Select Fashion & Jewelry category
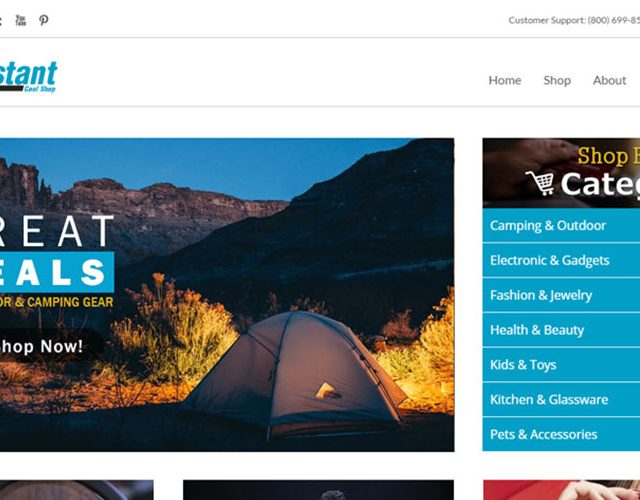This screenshot has height=500, width=640. pyautogui.click(x=561, y=295)
